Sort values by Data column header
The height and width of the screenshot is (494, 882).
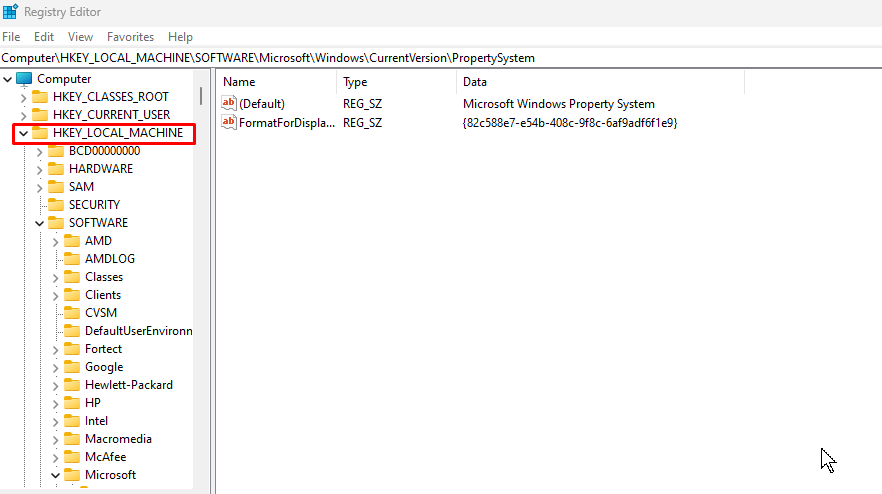[600, 82]
